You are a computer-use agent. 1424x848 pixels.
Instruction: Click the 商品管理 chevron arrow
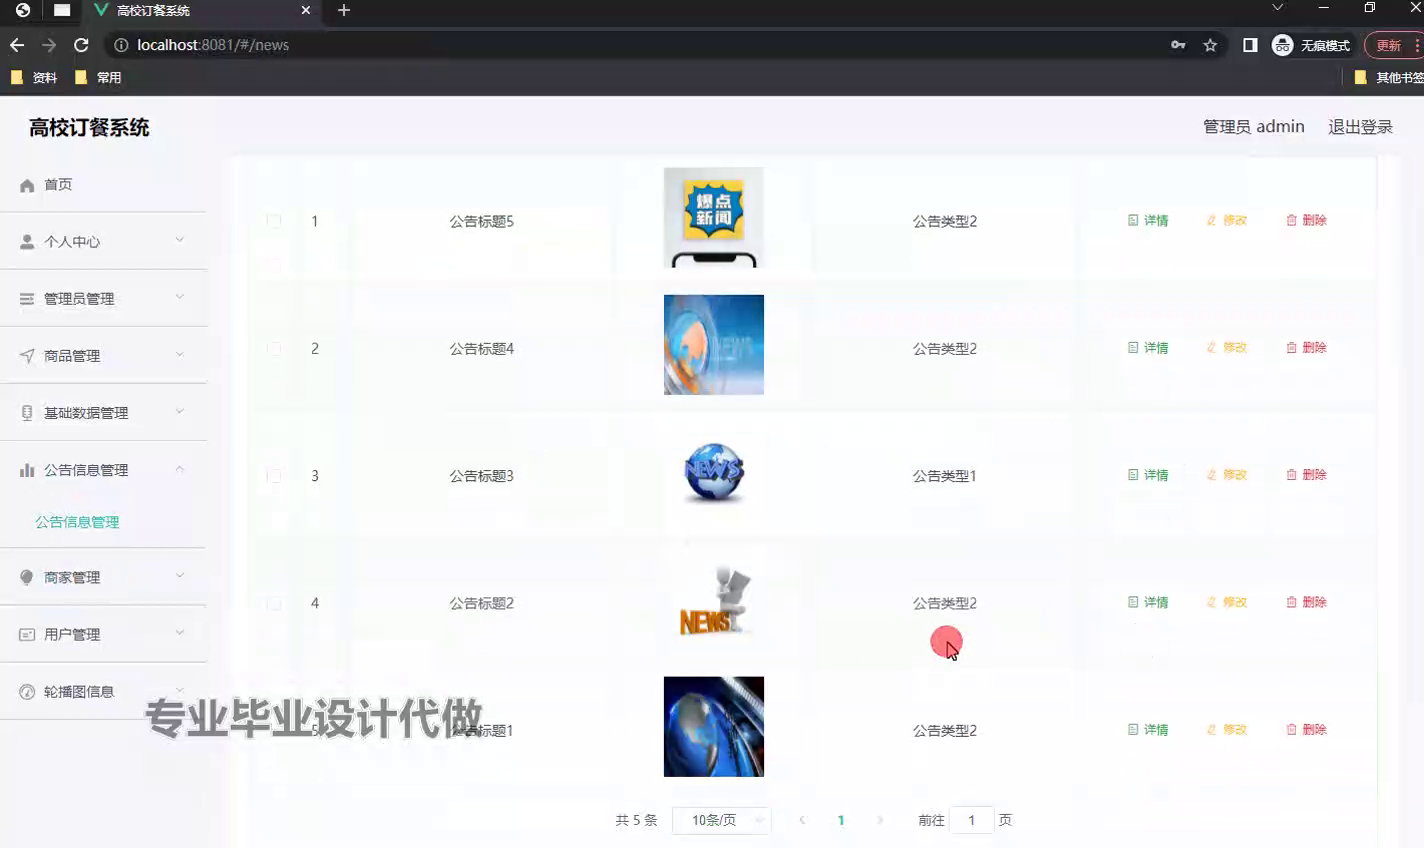pyautogui.click(x=180, y=354)
